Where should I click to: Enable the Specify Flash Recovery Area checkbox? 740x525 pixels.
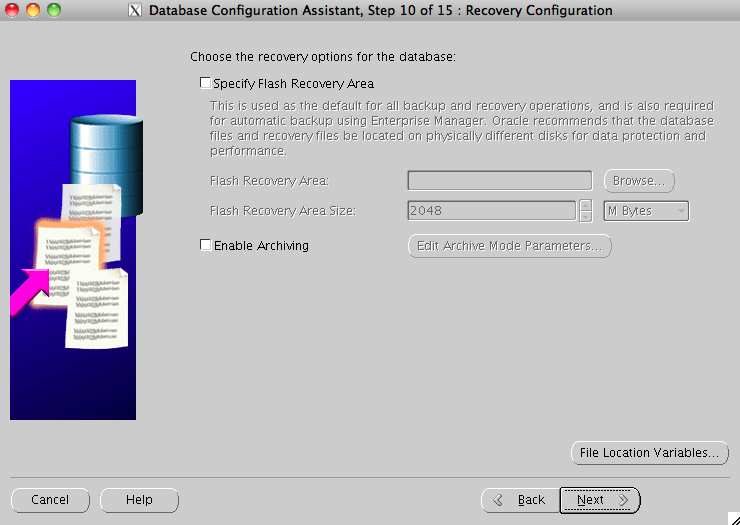tap(206, 84)
